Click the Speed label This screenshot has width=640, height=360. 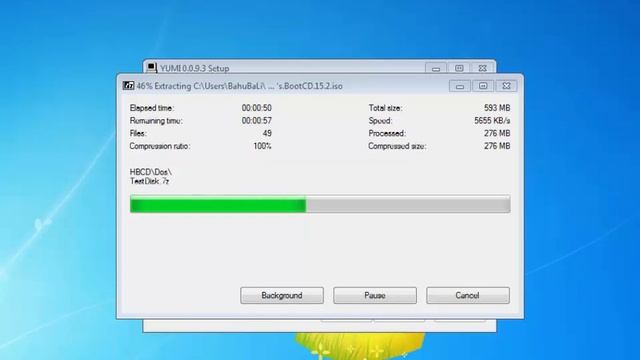point(380,121)
